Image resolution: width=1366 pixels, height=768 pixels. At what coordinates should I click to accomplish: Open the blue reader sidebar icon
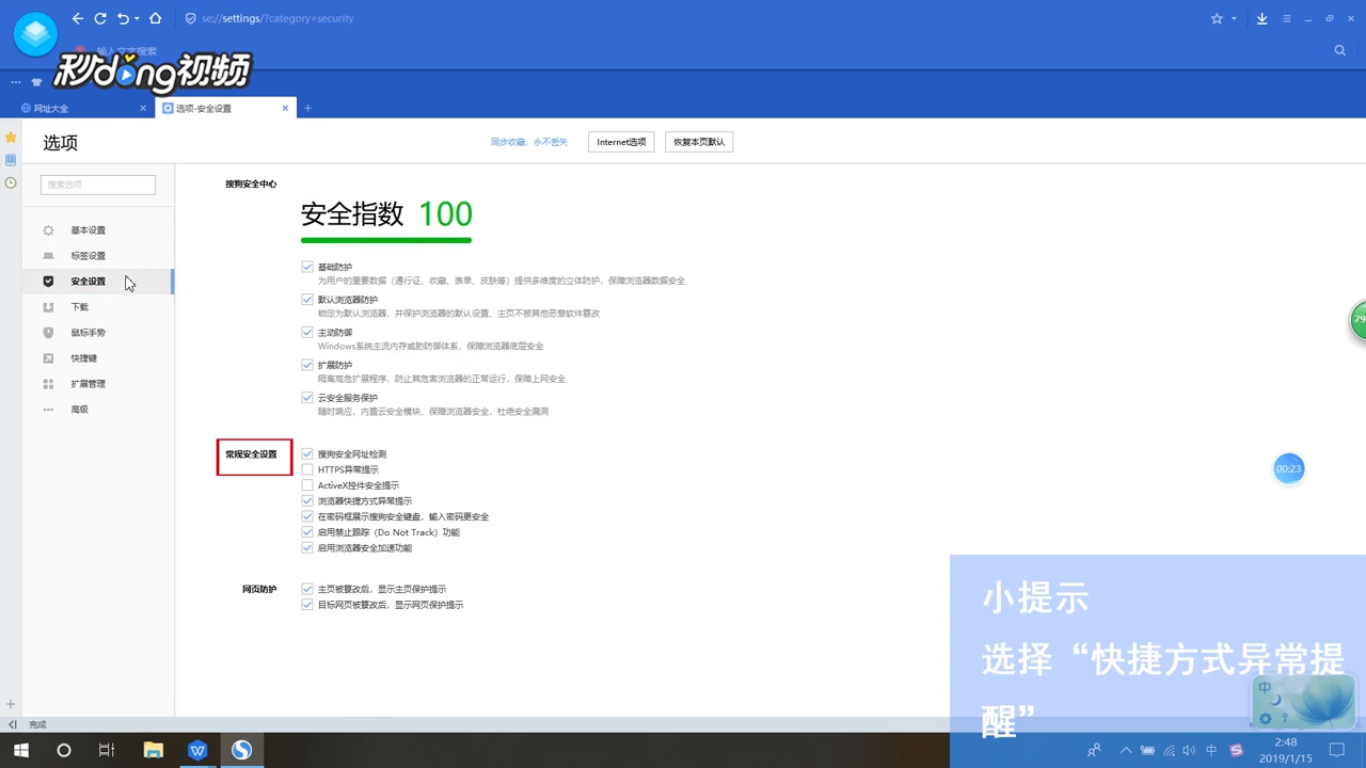[10, 160]
